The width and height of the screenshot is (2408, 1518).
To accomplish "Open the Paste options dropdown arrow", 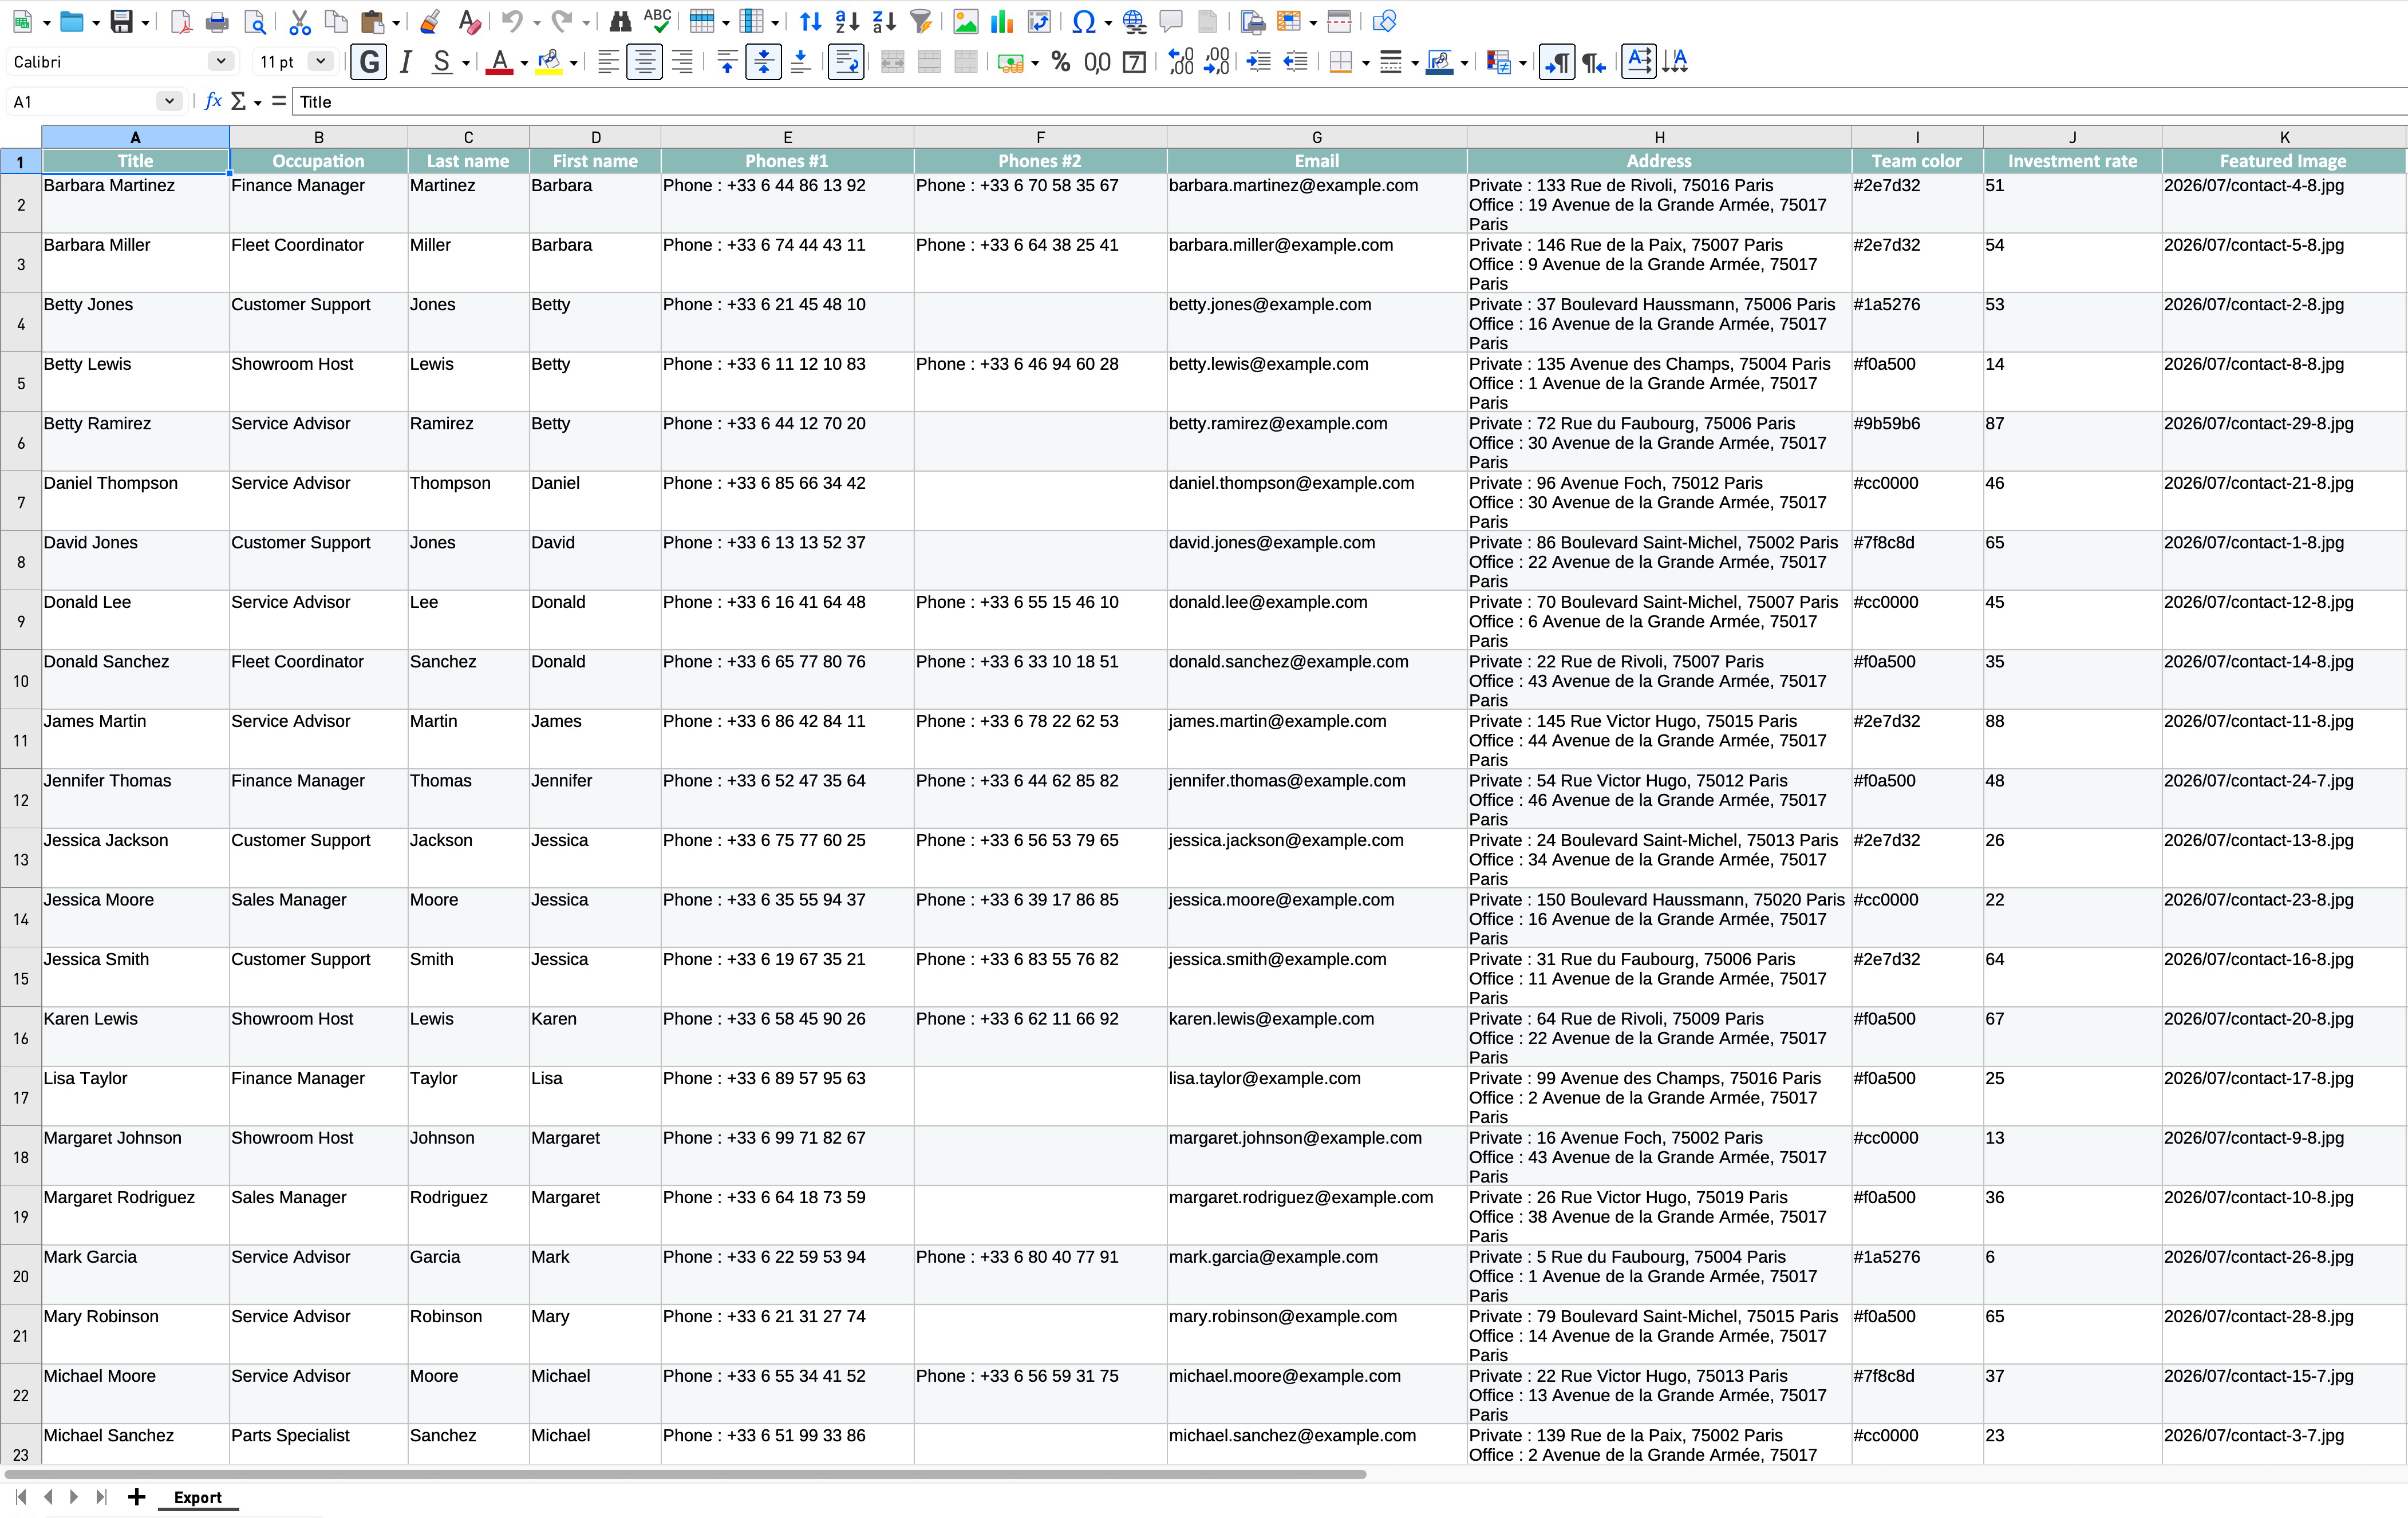I will (x=397, y=22).
